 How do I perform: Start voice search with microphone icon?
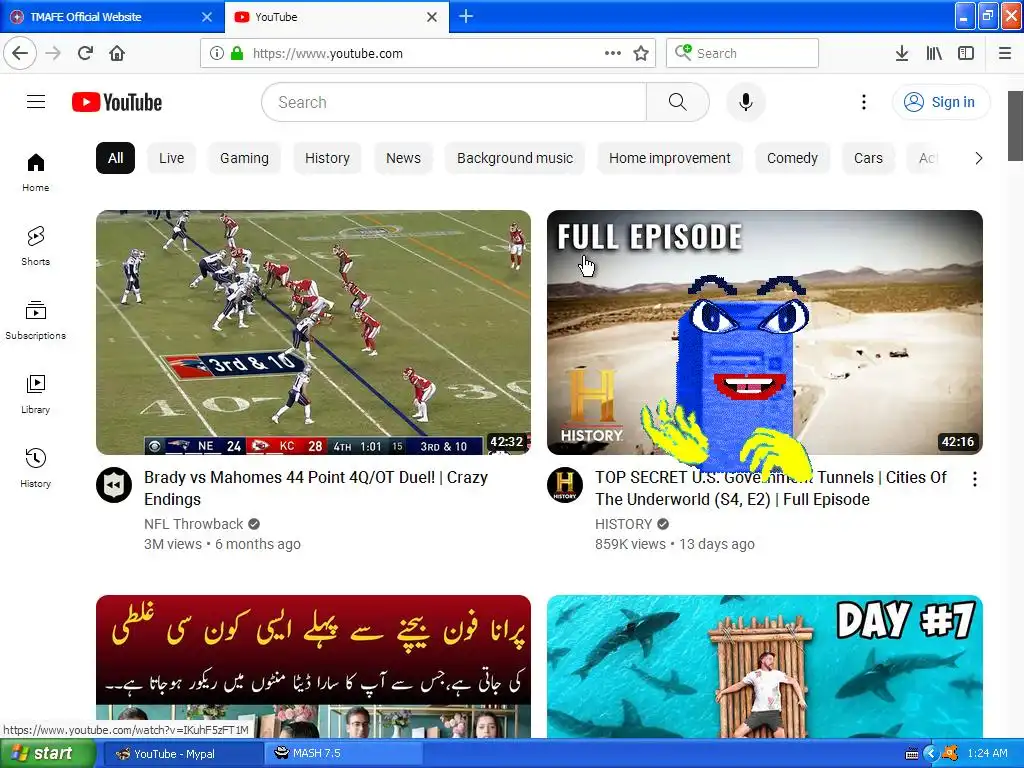[746, 102]
